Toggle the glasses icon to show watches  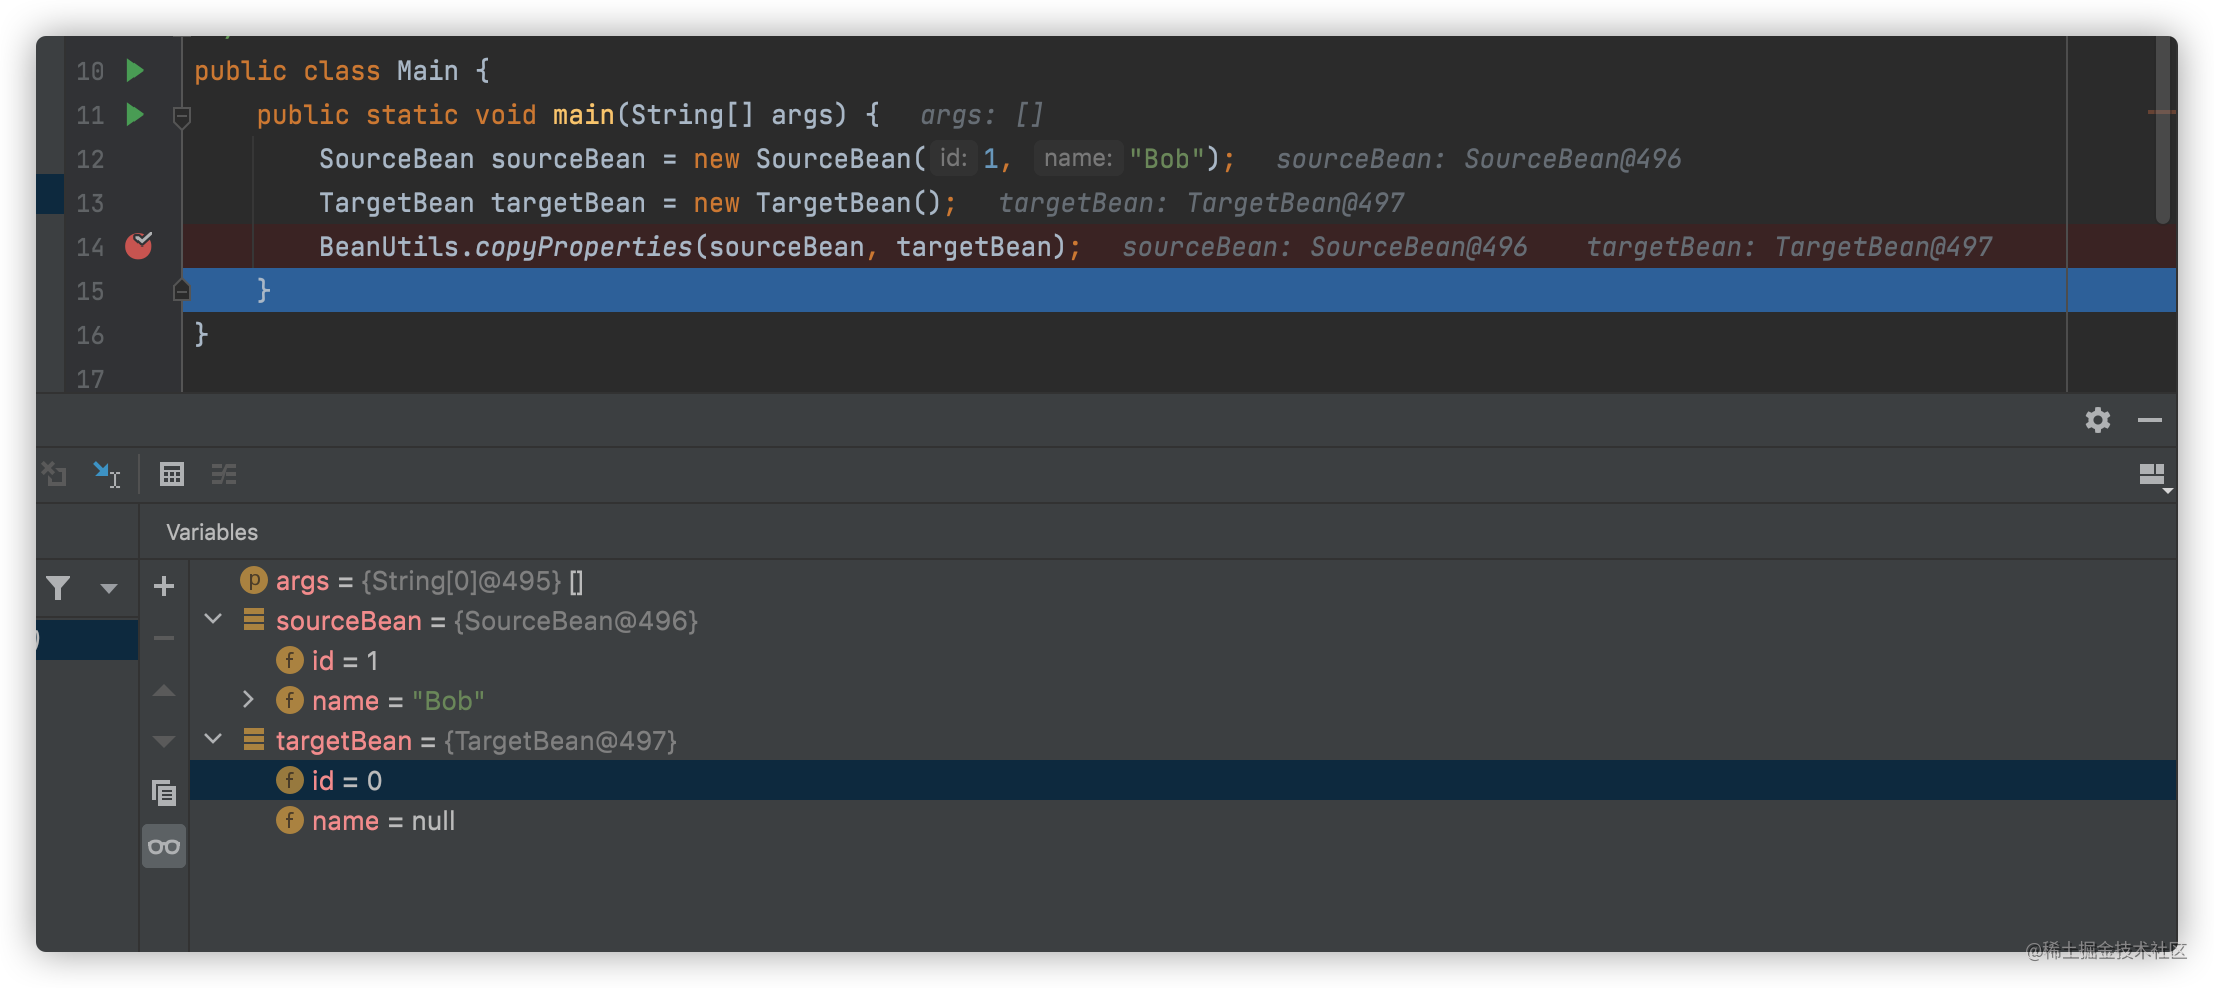[163, 845]
